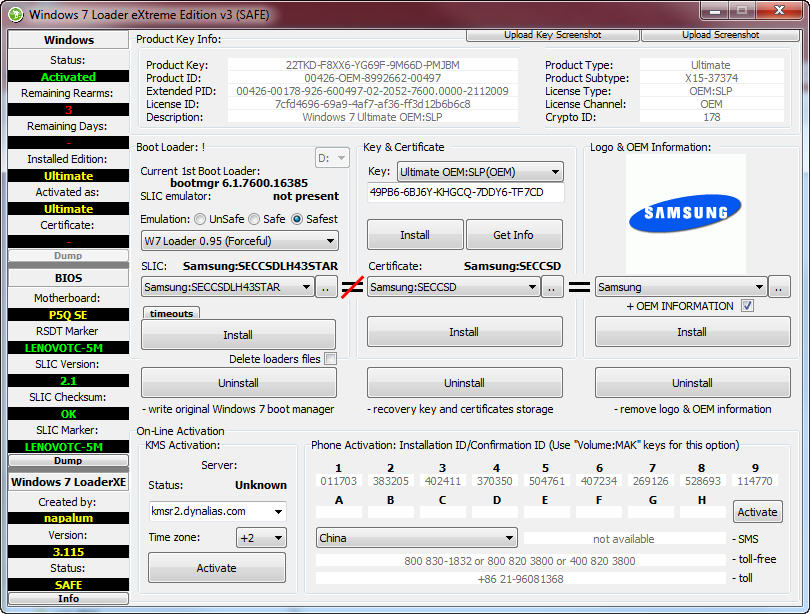Open the China country dropdown
810x614 pixels.
point(416,538)
